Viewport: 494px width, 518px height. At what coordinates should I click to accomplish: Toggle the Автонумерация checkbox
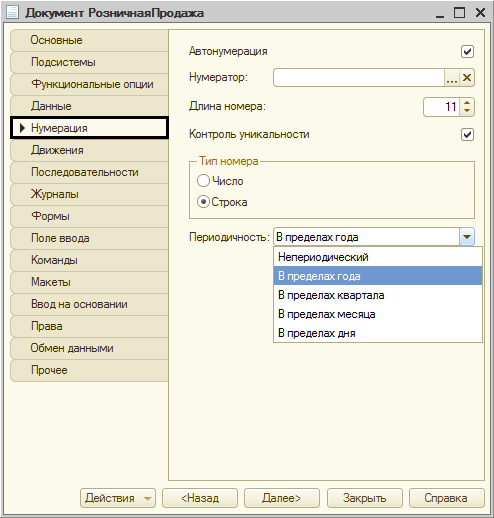click(x=467, y=52)
